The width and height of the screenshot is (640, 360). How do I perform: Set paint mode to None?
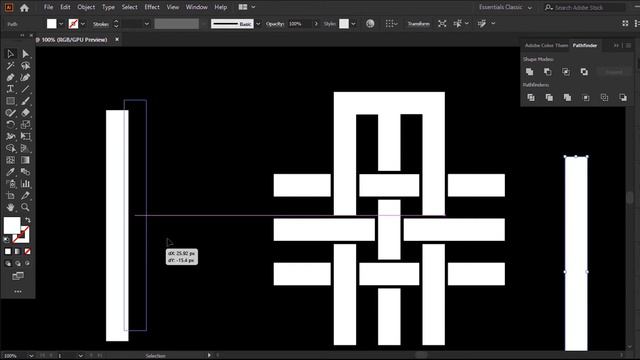(27, 251)
